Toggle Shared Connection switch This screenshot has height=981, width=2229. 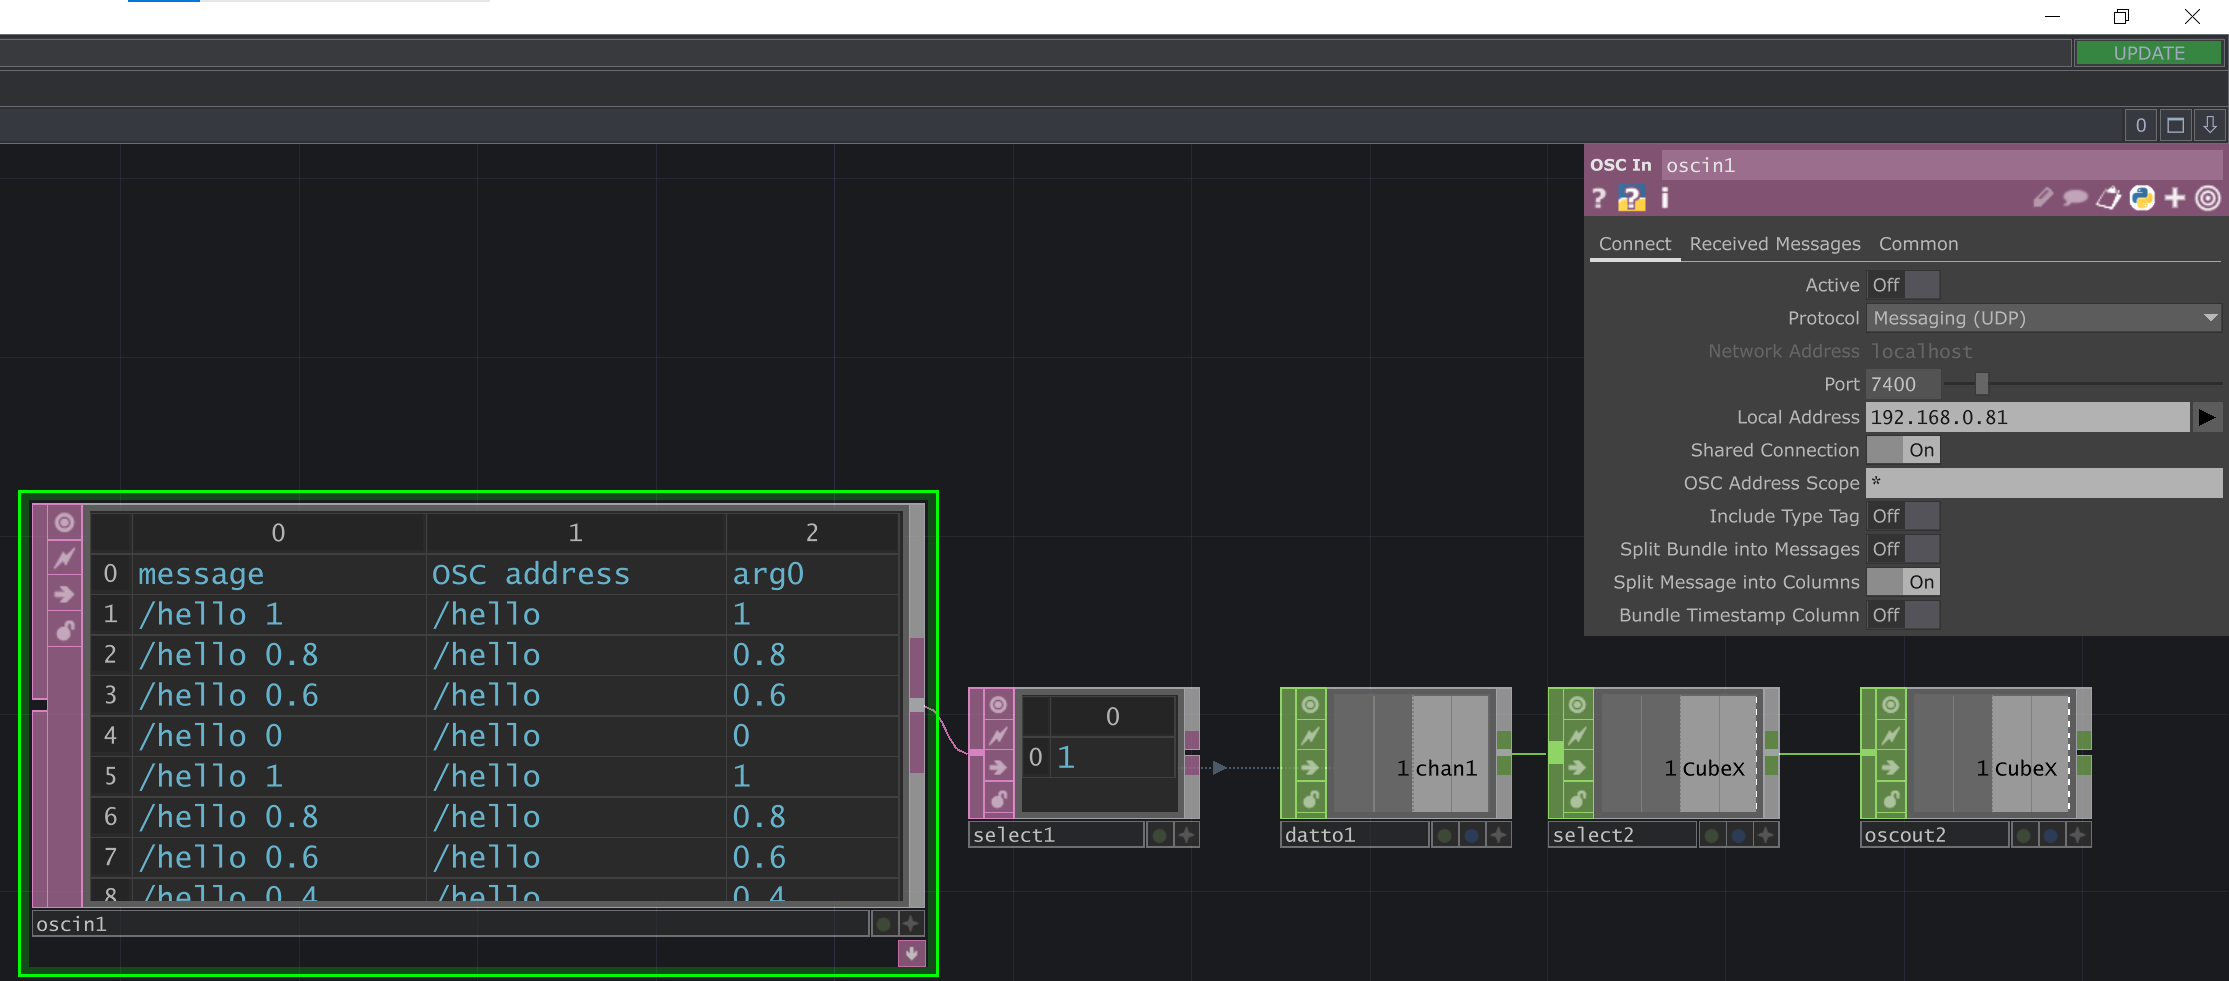[1903, 450]
